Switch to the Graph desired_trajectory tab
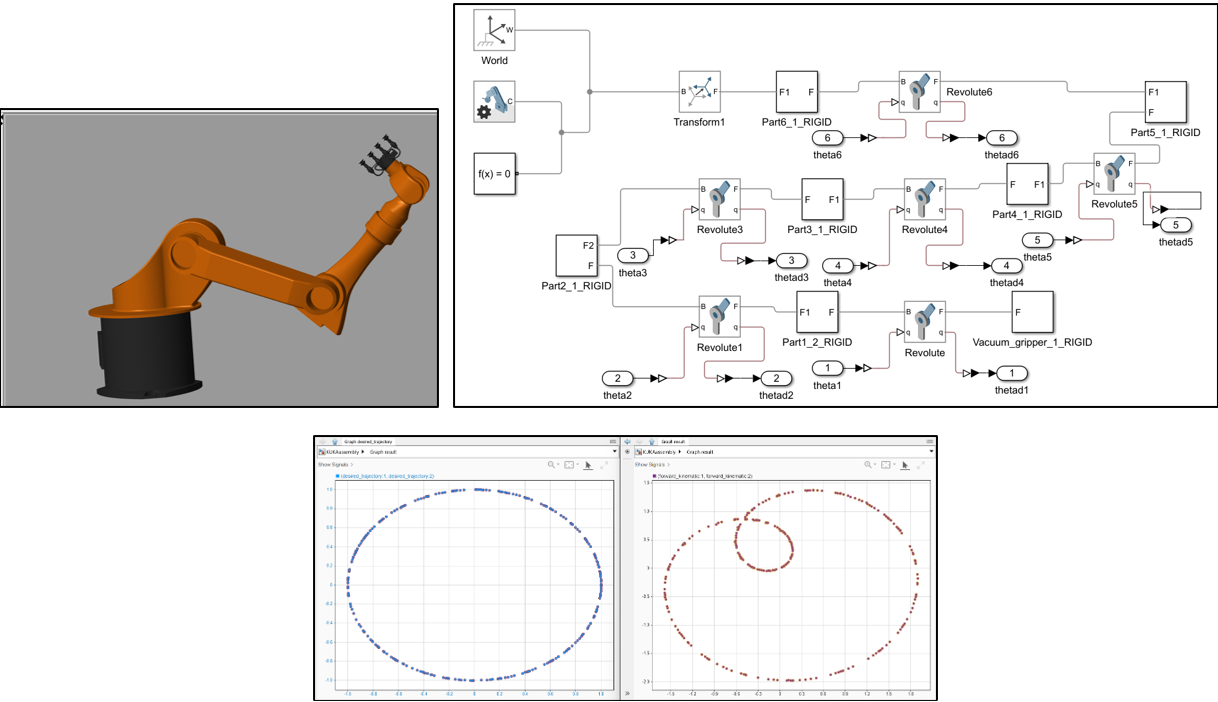This screenshot has width=1218, height=702. pyautogui.click(x=367, y=440)
